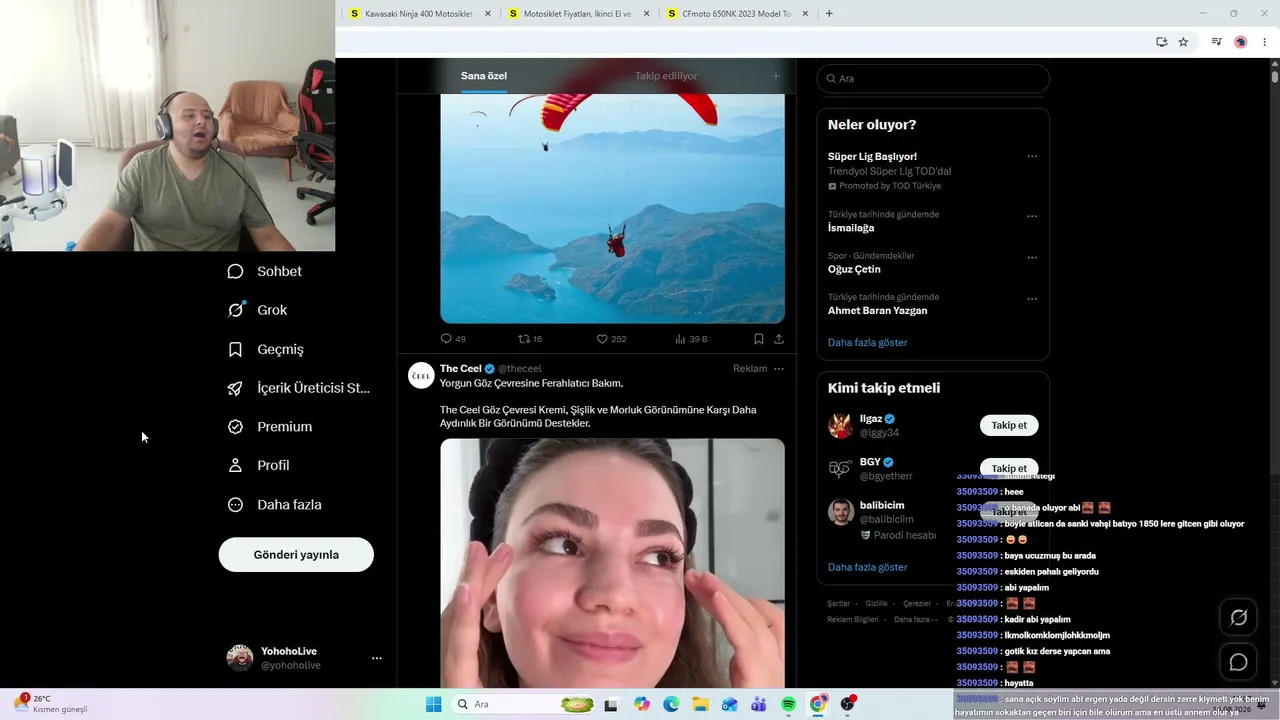Image resolution: width=1280 pixels, height=720 pixels.
Task: Bookmark the paragliding post
Action: [759, 339]
